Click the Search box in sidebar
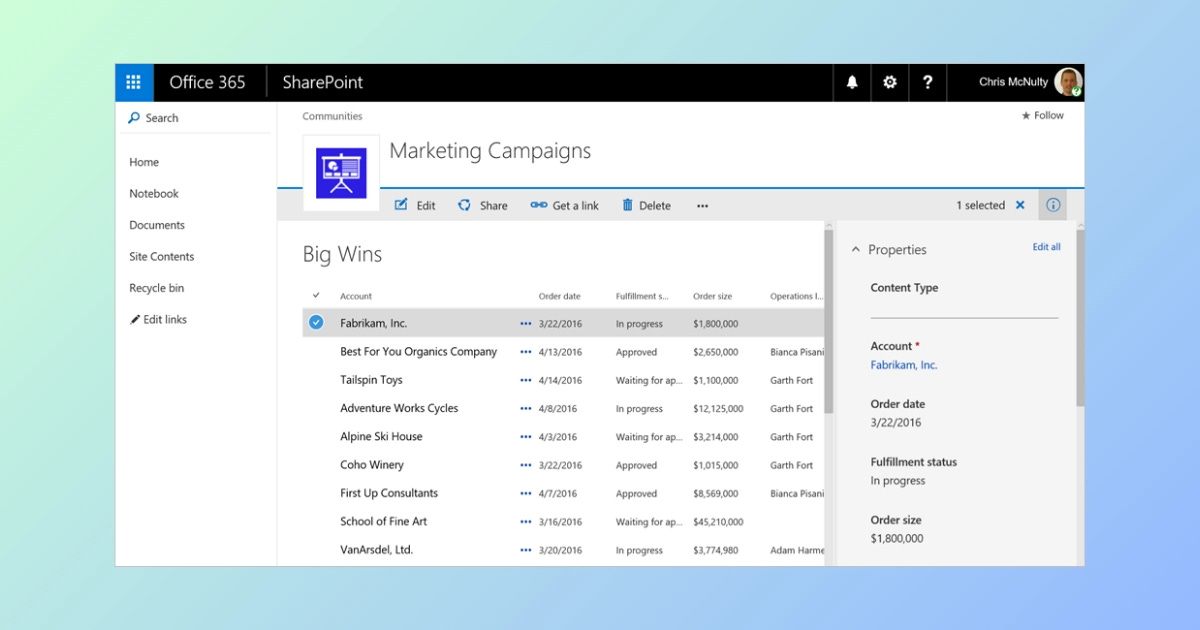 [x=197, y=118]
